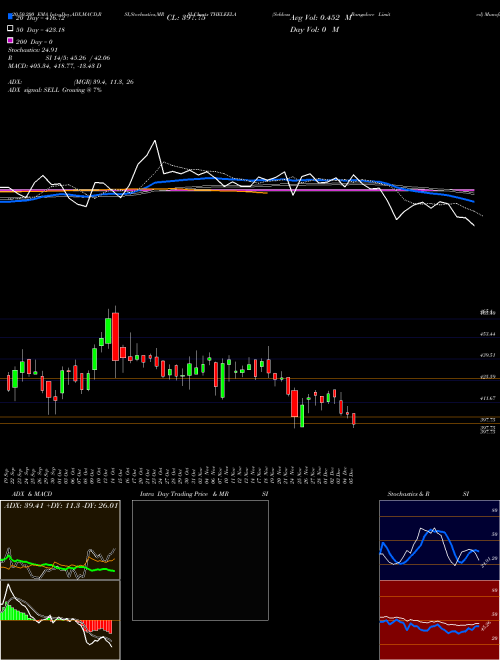
Task: Open the blue Stochastics chart panel
Action: (439, 540)
